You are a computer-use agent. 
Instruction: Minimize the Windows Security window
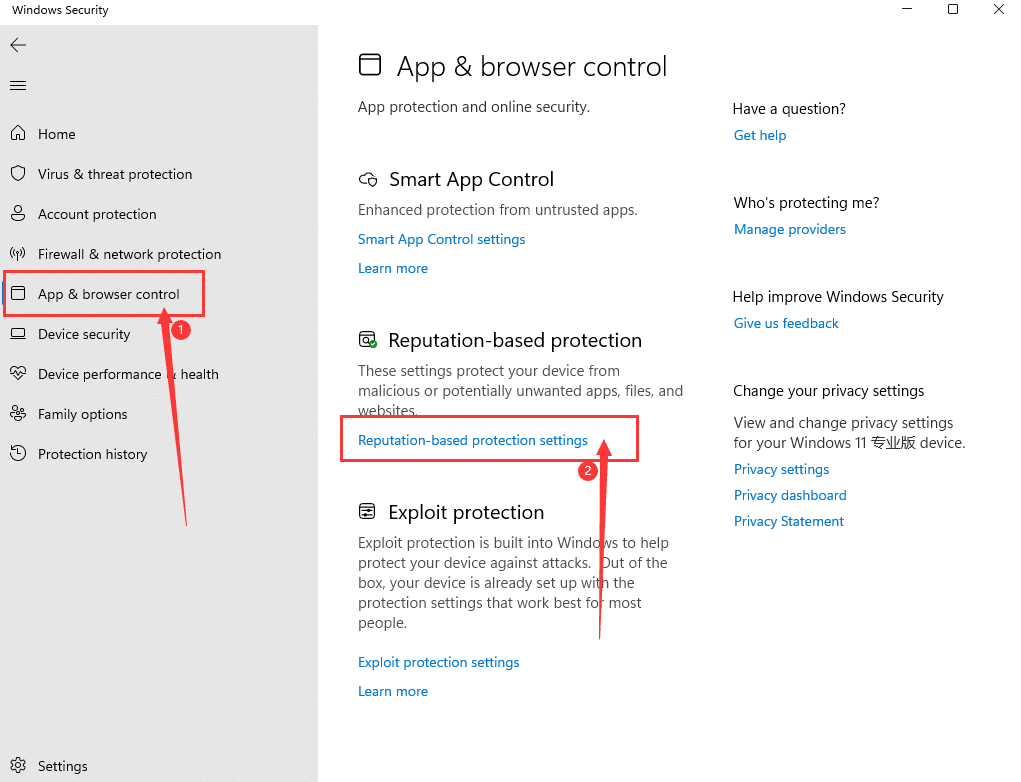point(907,9)
